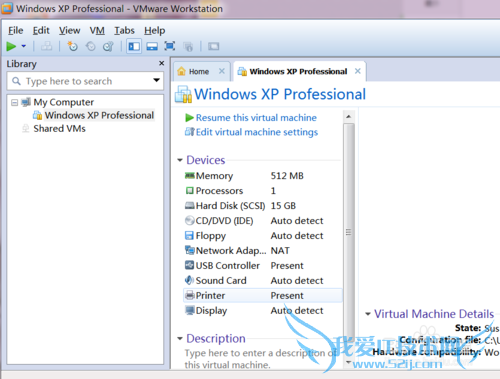
Task: Select the 512 MB memory value
Action: (287, 176)
